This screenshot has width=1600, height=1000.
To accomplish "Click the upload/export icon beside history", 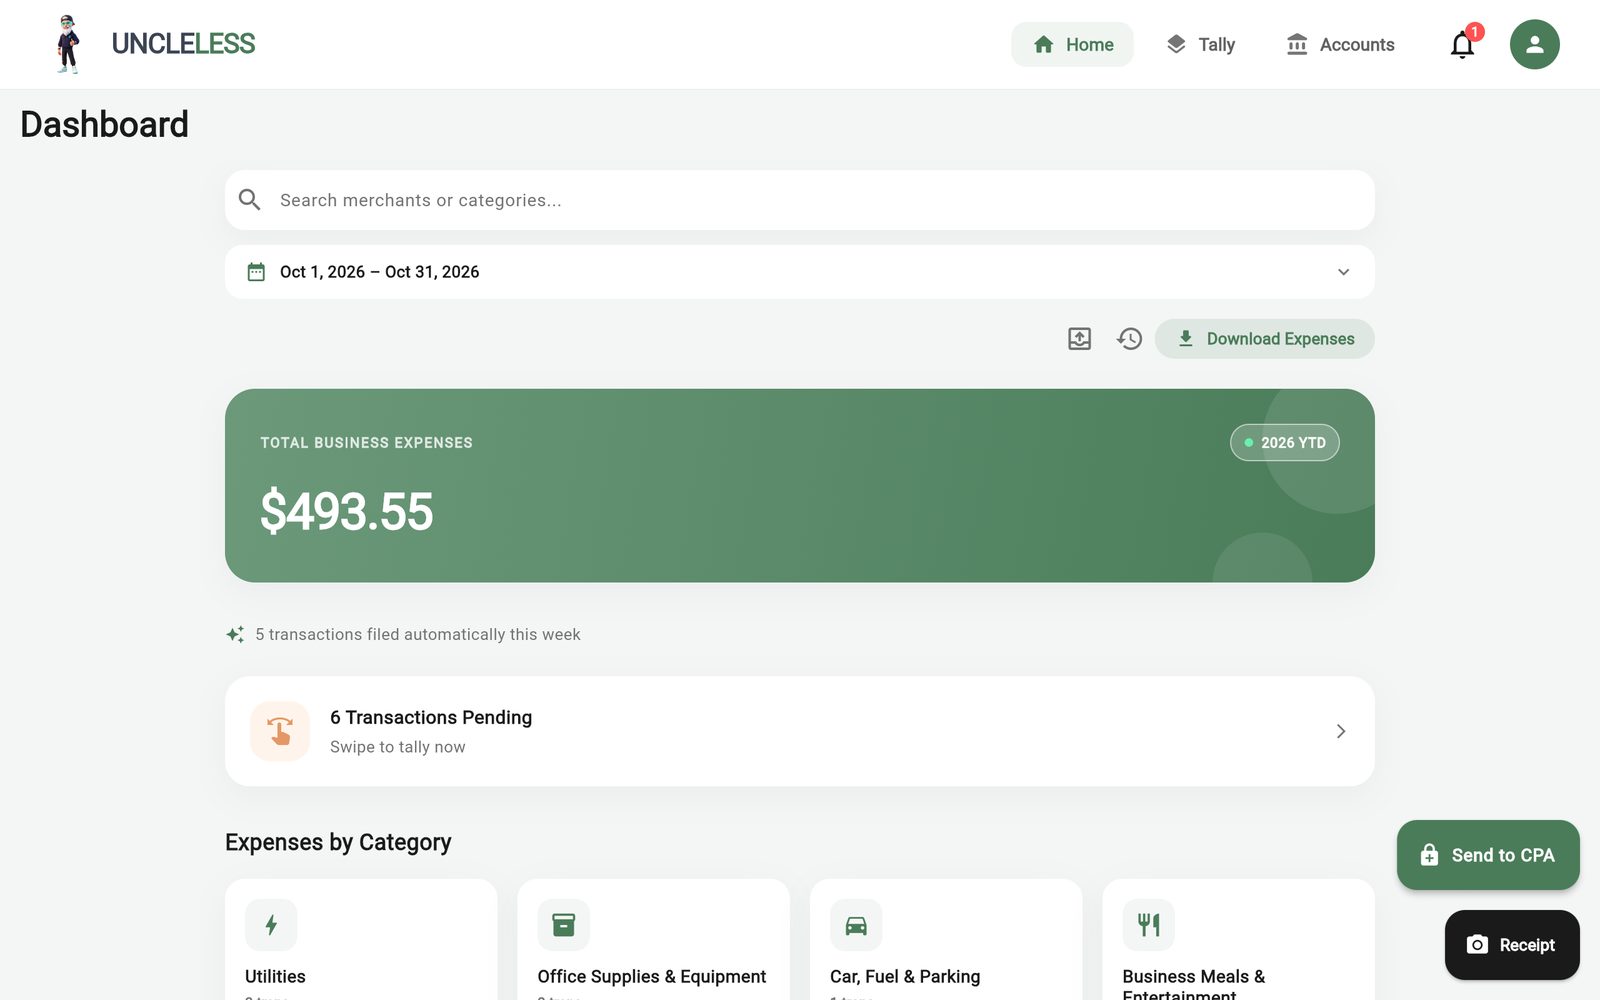I will tap(1079, 339).
